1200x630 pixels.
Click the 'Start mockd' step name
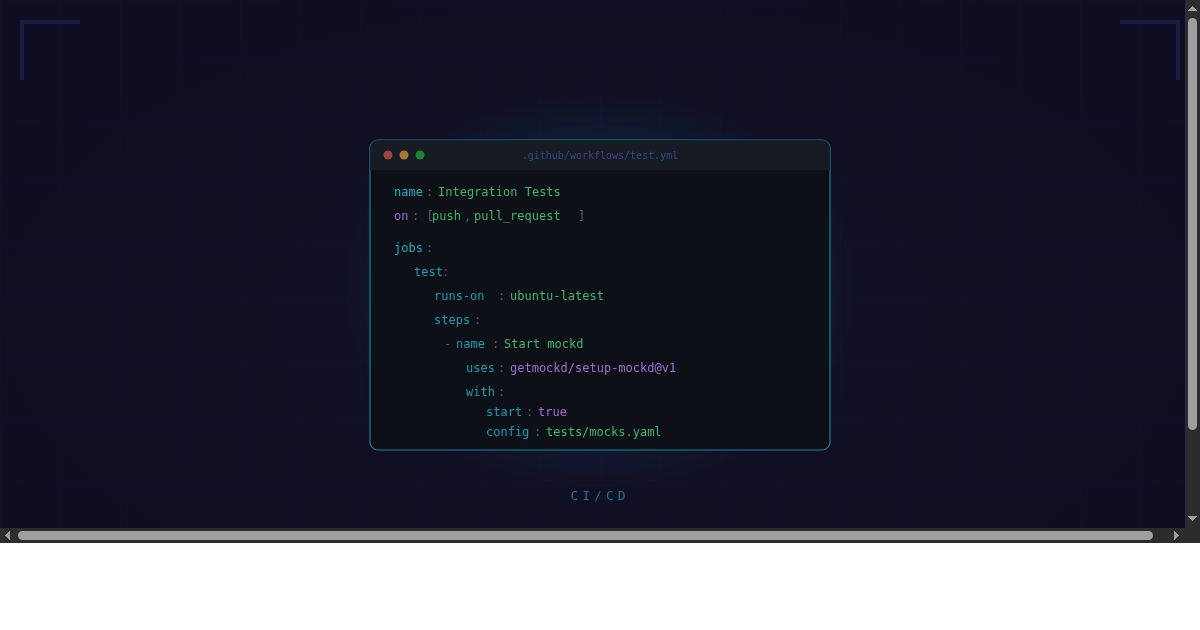tap(543, 344)
